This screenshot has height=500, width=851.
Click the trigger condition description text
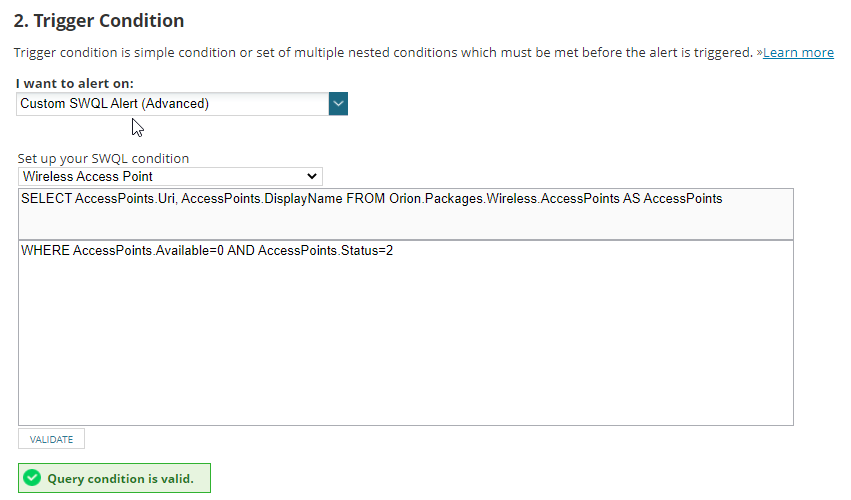tap(383, 53)
